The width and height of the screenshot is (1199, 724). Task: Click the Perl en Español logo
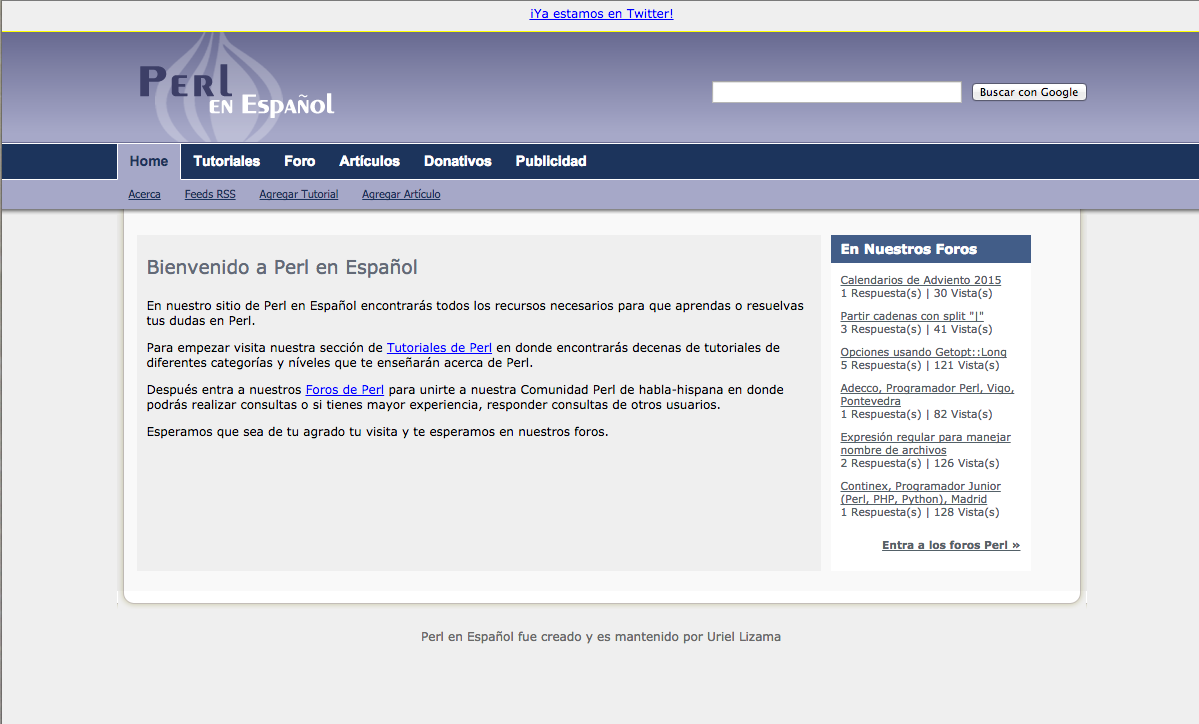pyautogui.click(x=235, y=88)
